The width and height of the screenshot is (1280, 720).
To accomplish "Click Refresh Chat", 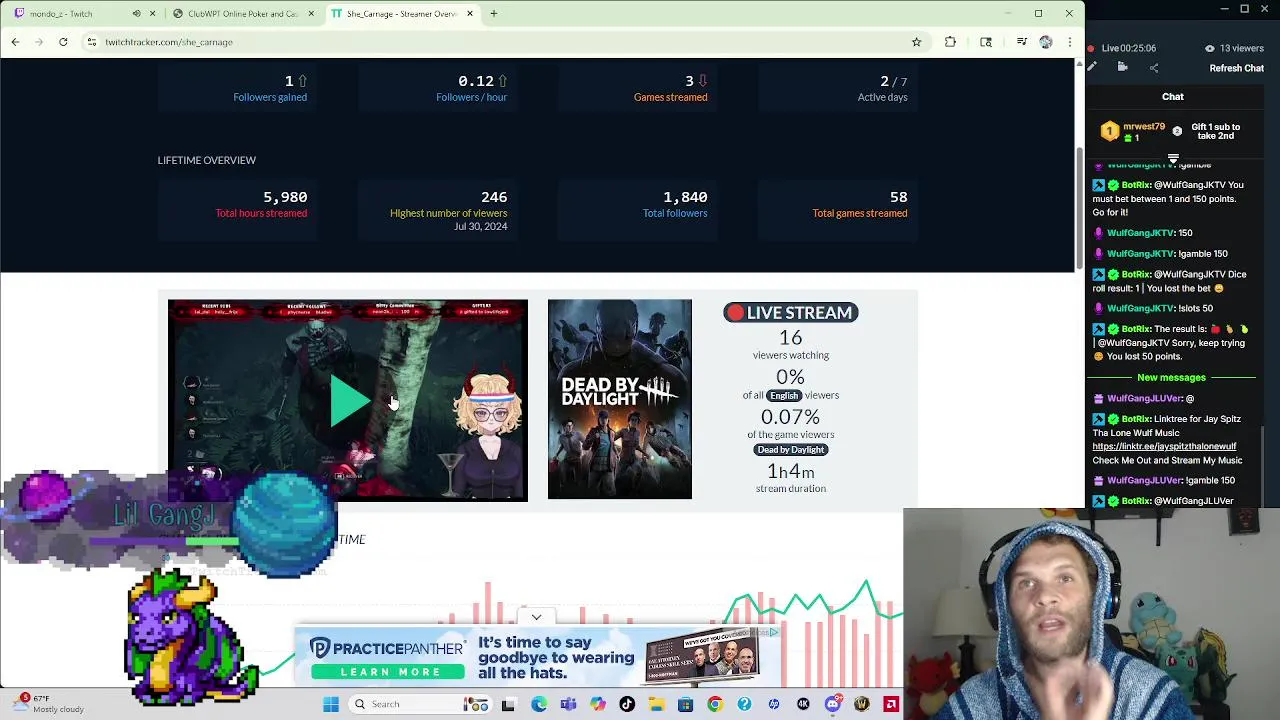I will pyautogui.click(x=1237, y=69).
